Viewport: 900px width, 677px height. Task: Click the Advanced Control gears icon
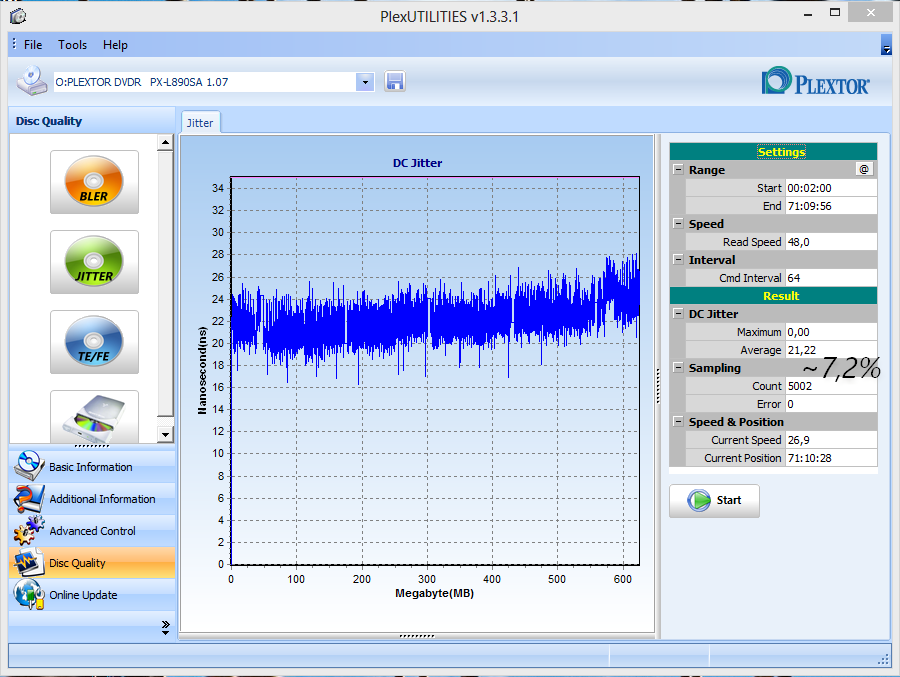29,530
